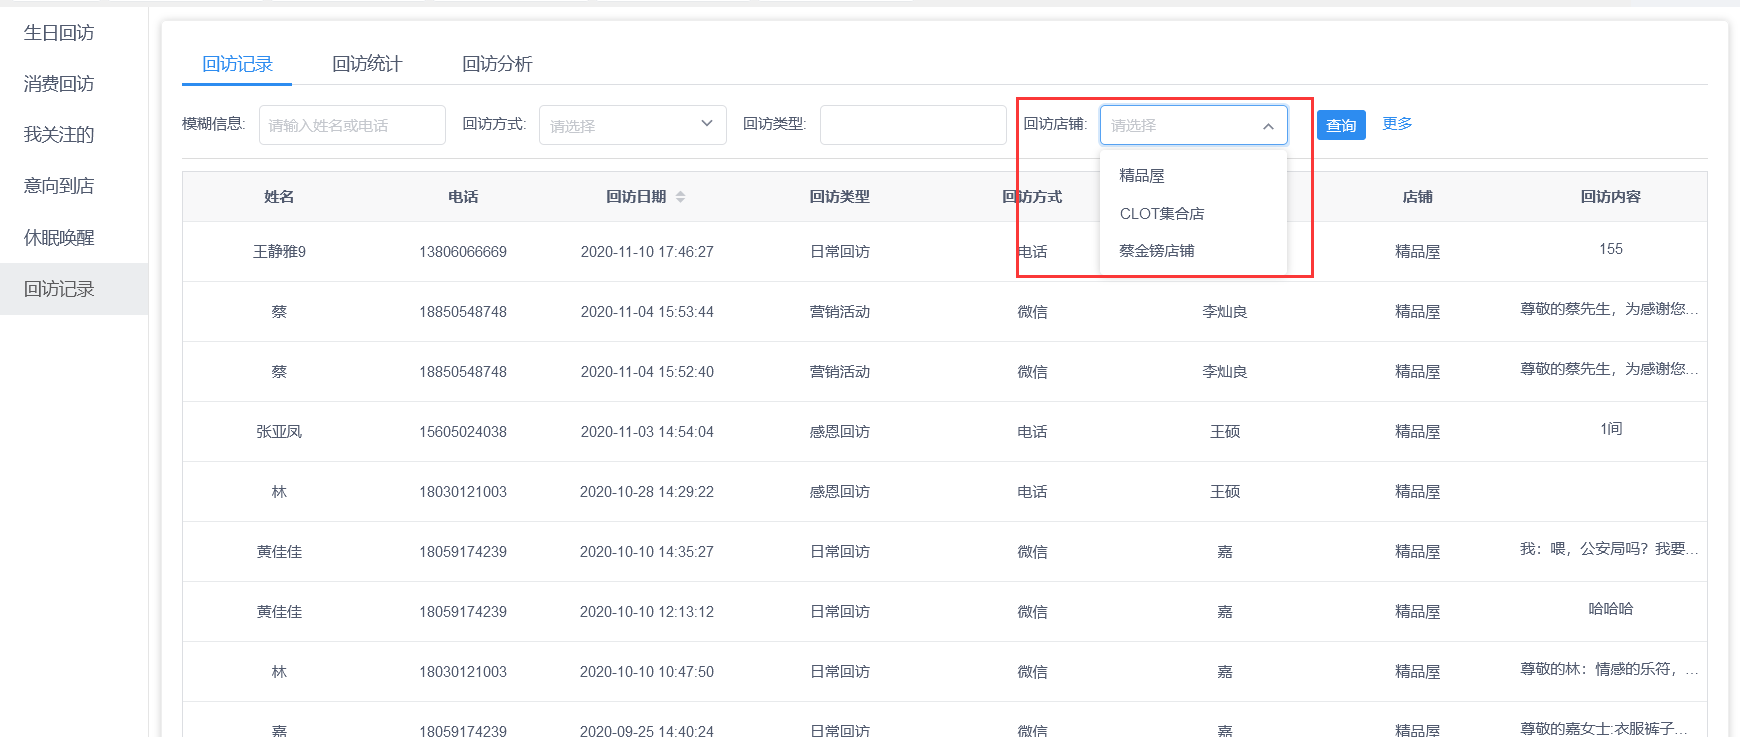Click the 1间 visit content cell
This screenshot has width=1740, height=737.
[x=1611, y=429]
